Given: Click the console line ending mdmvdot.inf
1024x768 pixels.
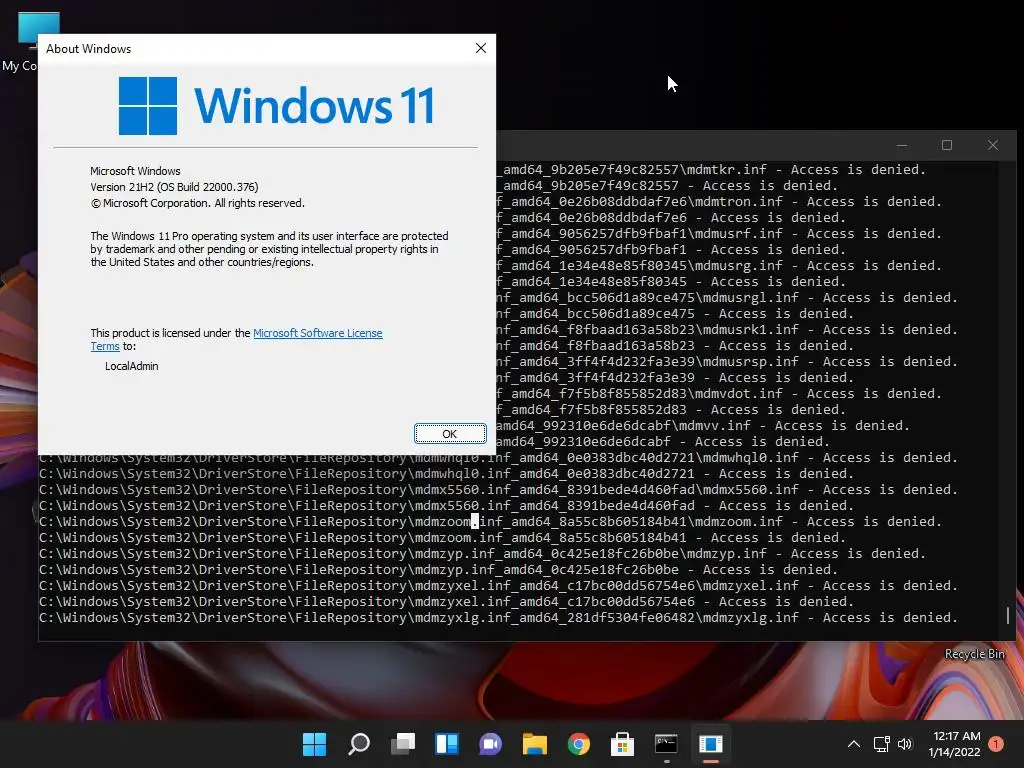Looking at the screenshot, I should coord(719,394).
